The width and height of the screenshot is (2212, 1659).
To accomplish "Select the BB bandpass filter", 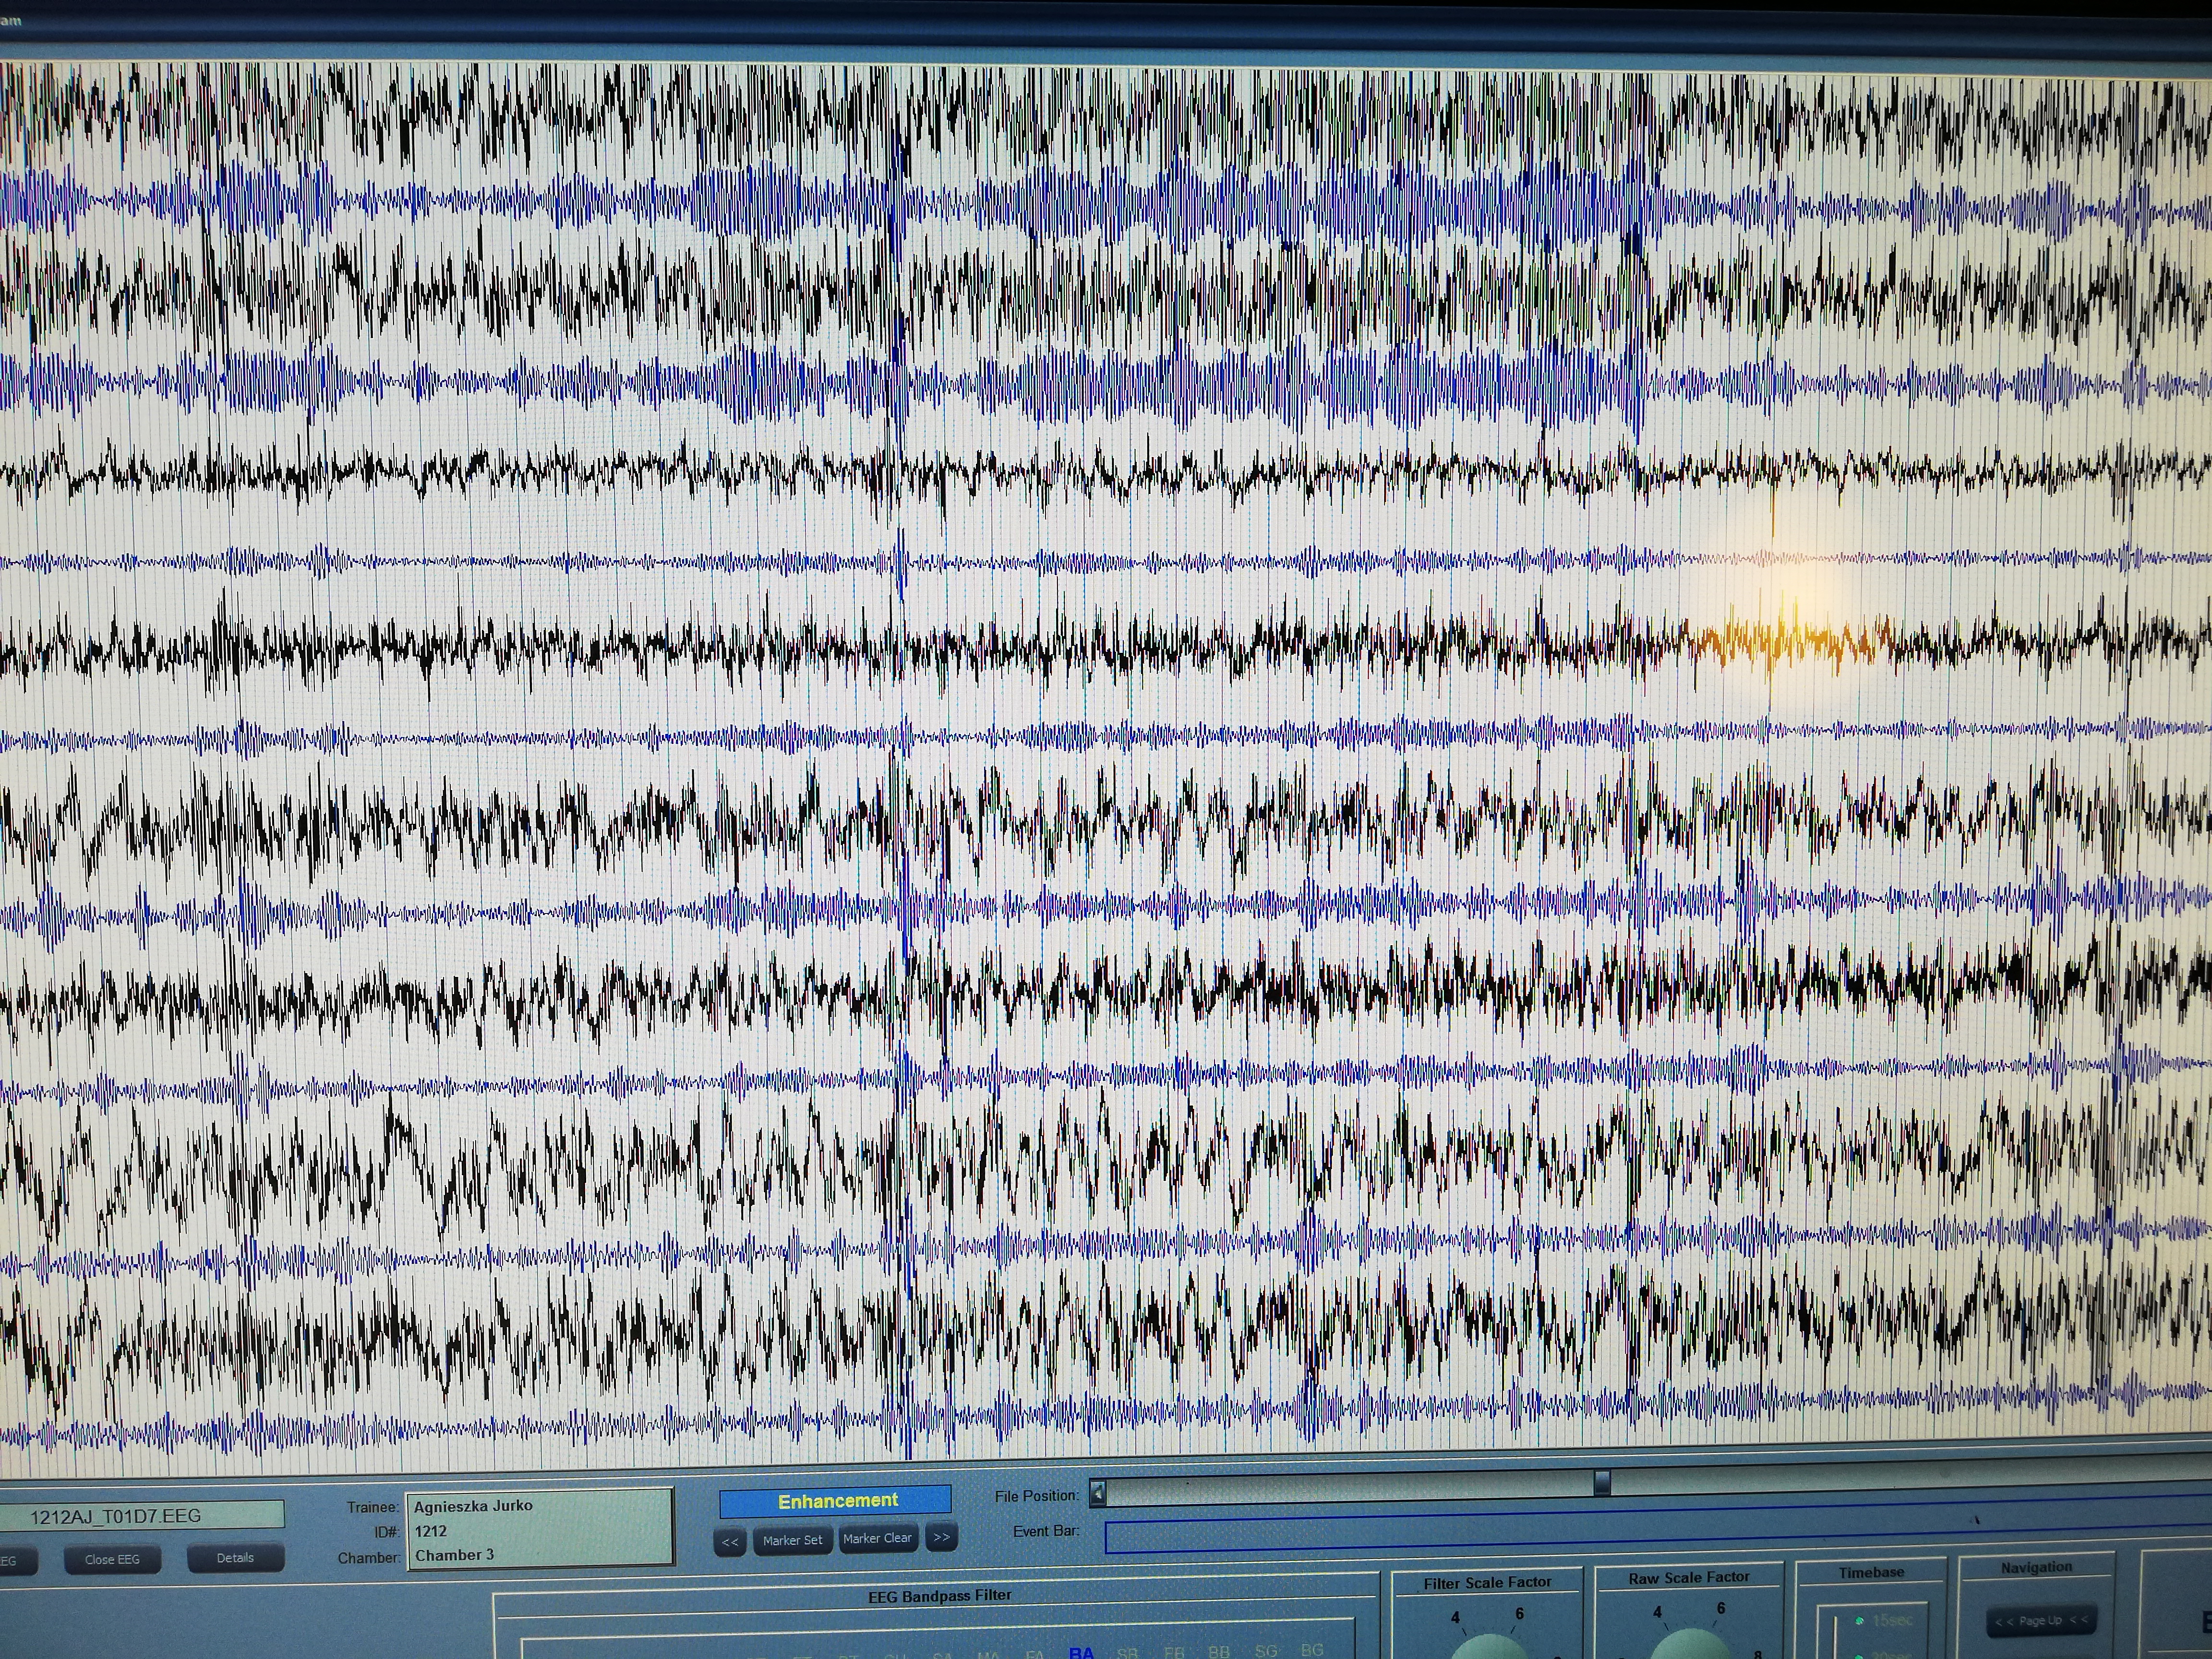I will 1219,1651.
